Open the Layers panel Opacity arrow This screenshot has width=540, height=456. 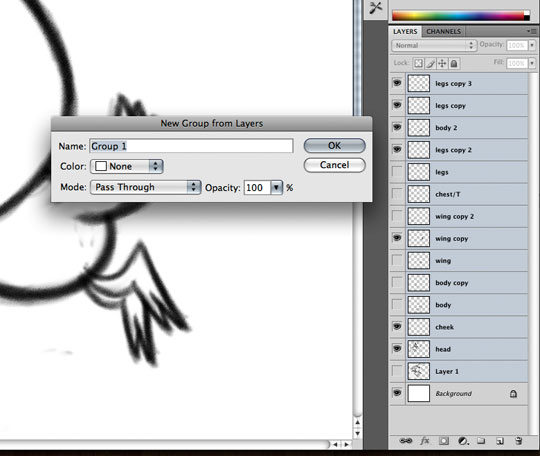pos(532,45)
